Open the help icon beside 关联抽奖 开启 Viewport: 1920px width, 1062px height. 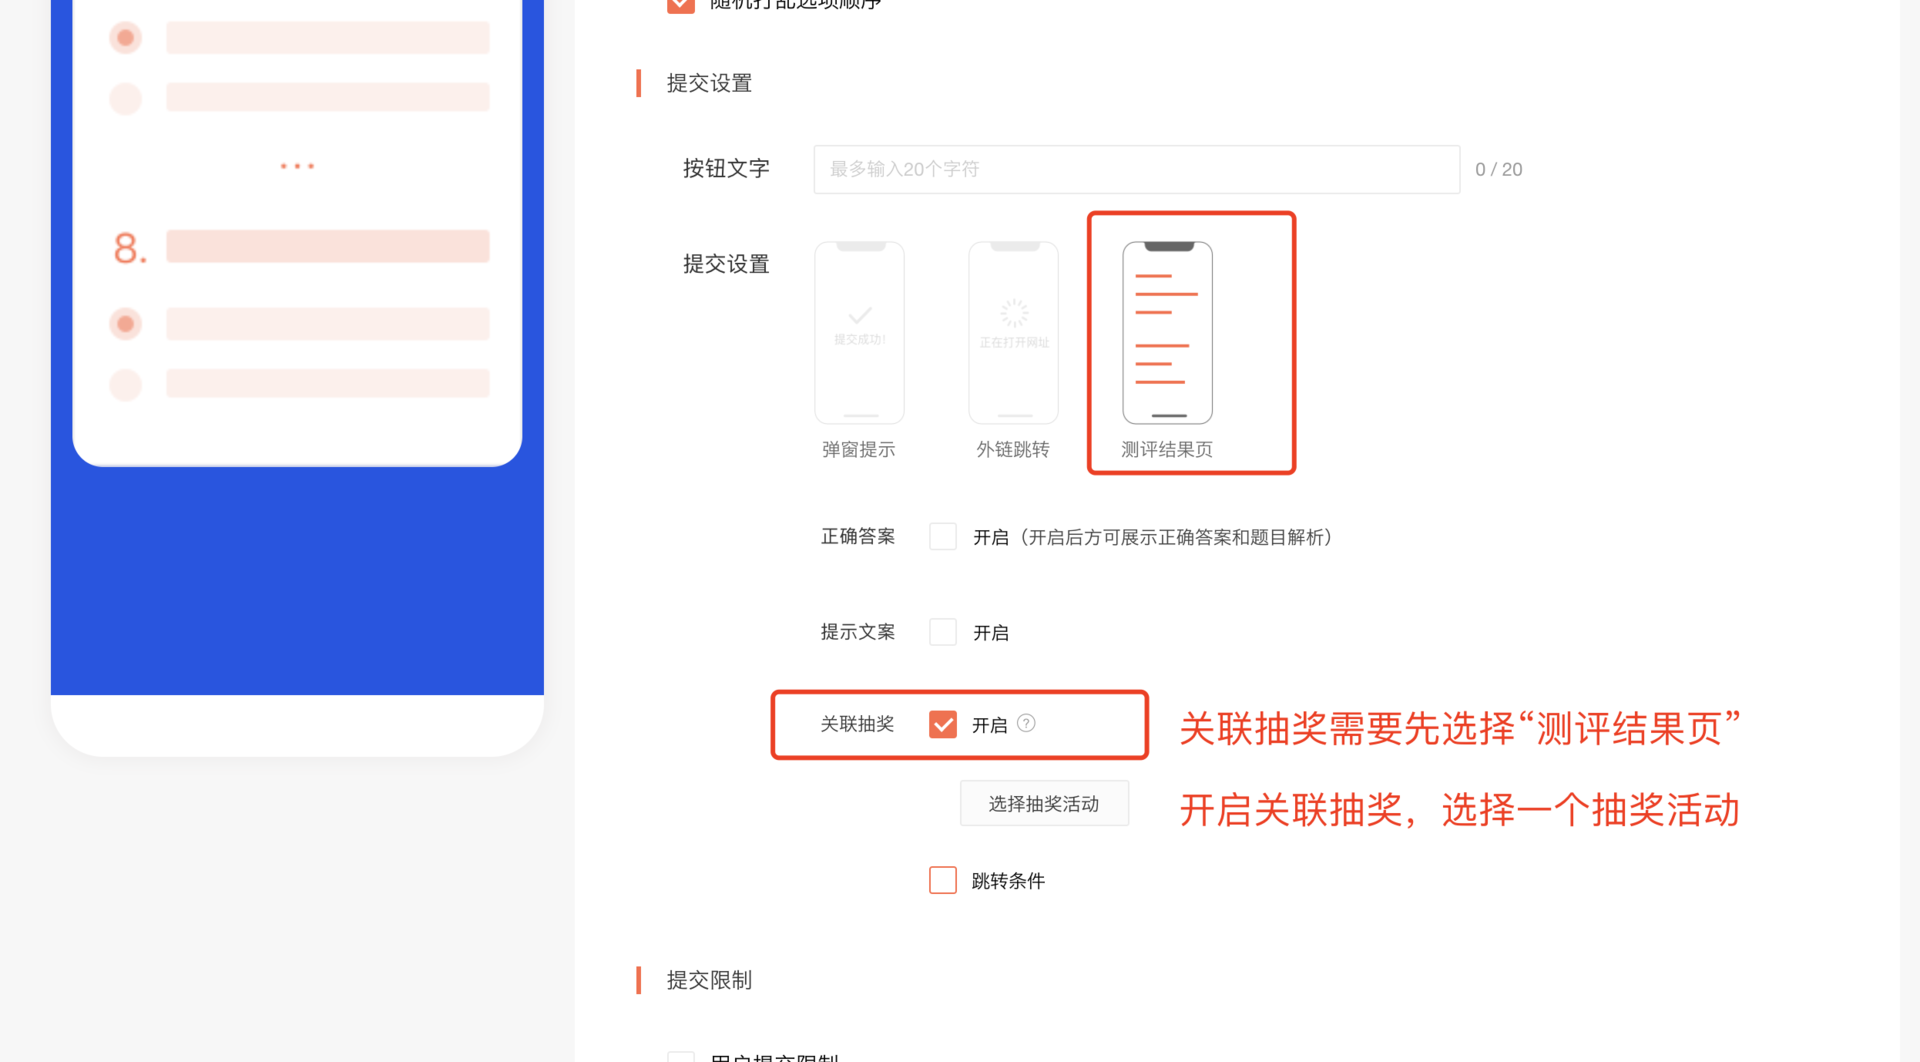1026,723
